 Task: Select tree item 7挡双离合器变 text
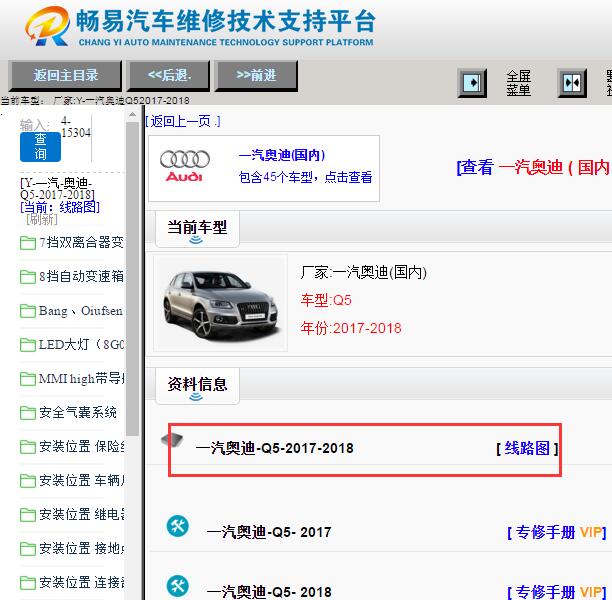click(81, 242)
